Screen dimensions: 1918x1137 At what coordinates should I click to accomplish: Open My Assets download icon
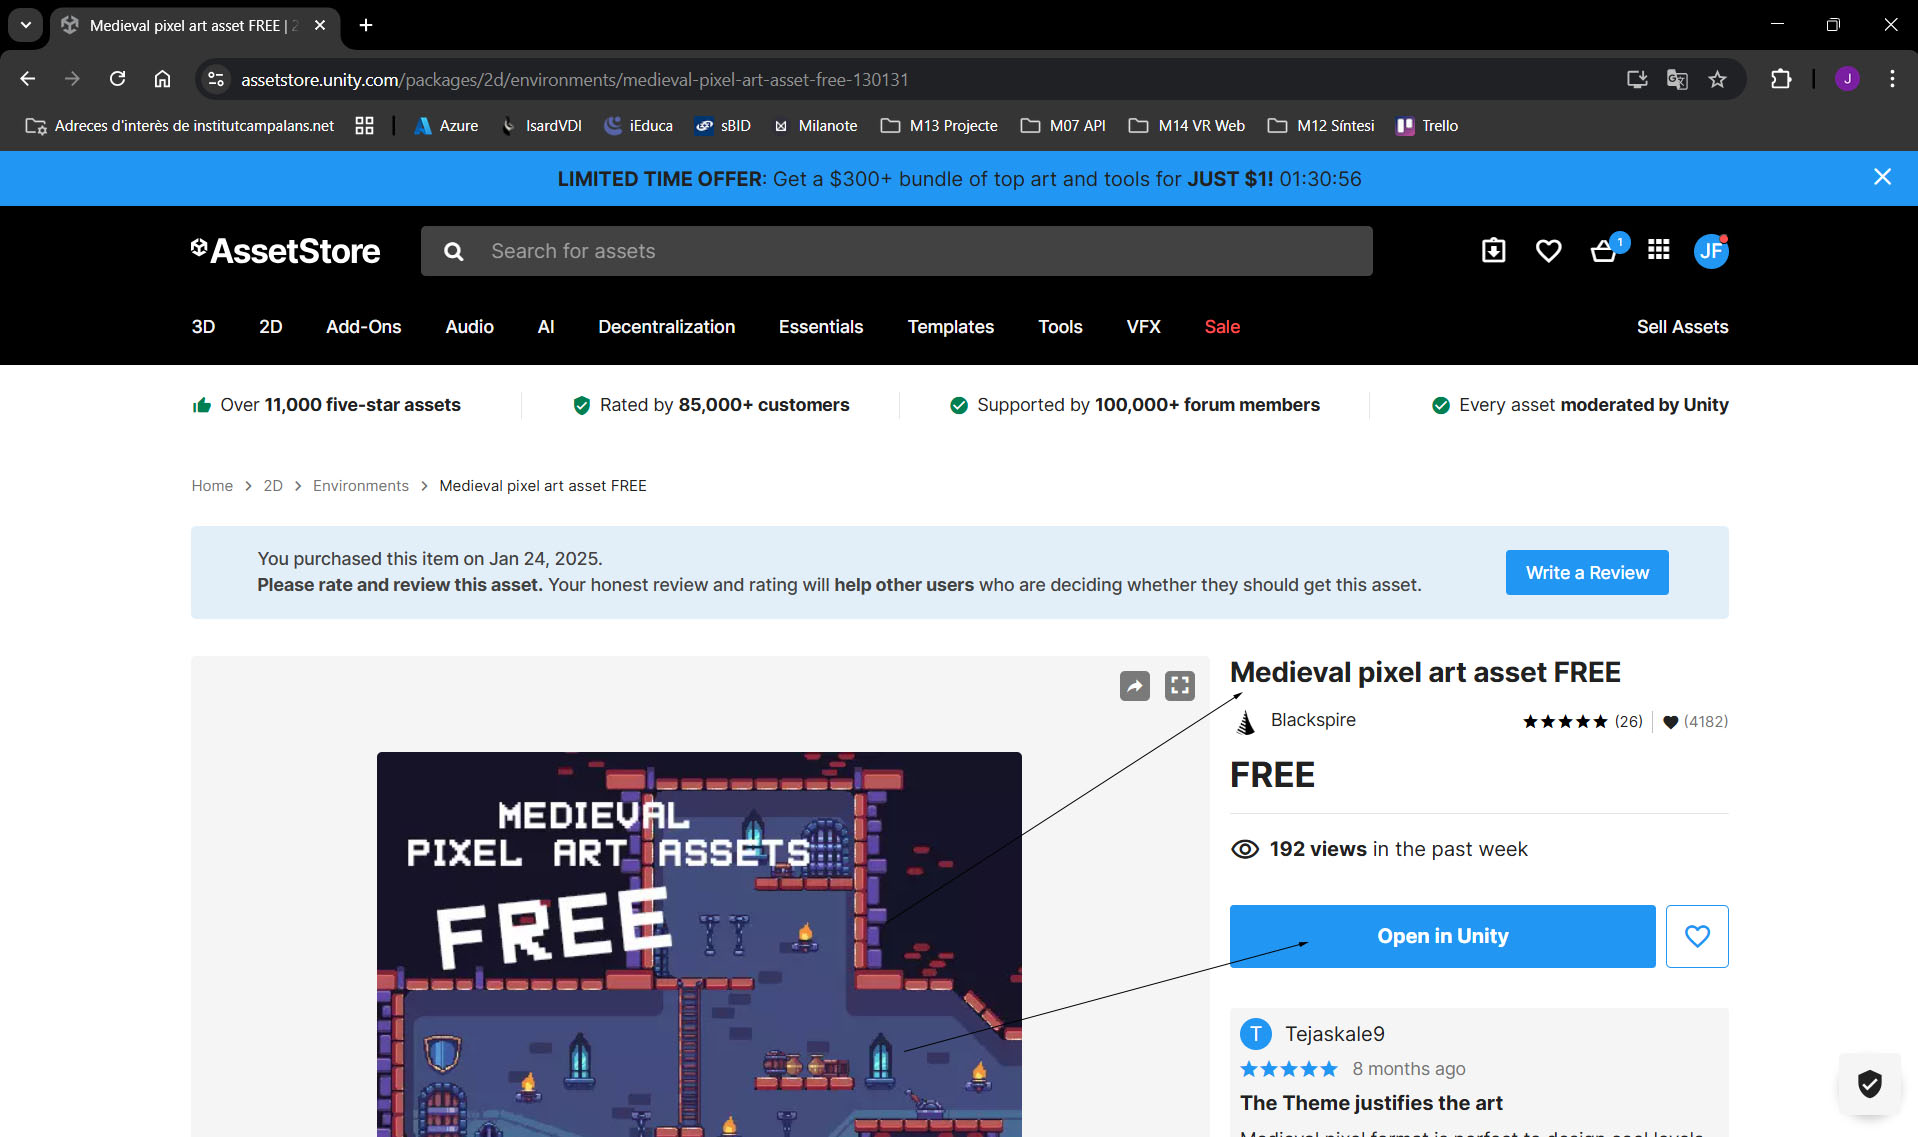(x=1493, y=251)
